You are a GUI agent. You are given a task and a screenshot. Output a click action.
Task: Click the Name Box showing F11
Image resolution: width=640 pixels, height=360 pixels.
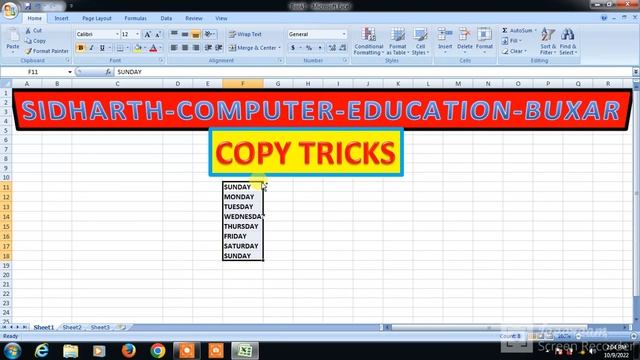(x=33, y=72)
